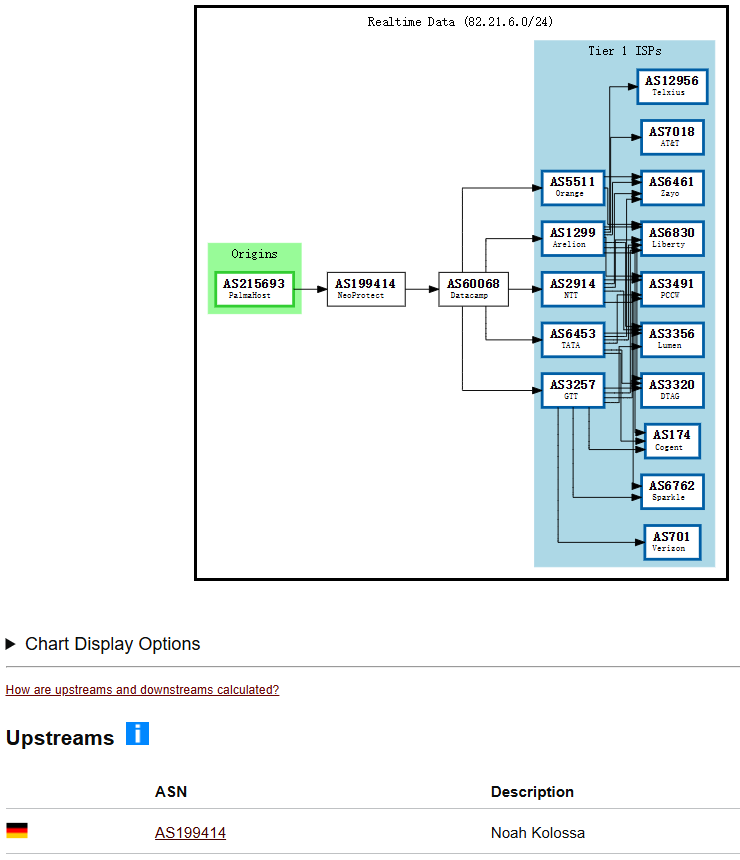Click the AS12956 Telxius node
The image size is (740, 860).
671,86
